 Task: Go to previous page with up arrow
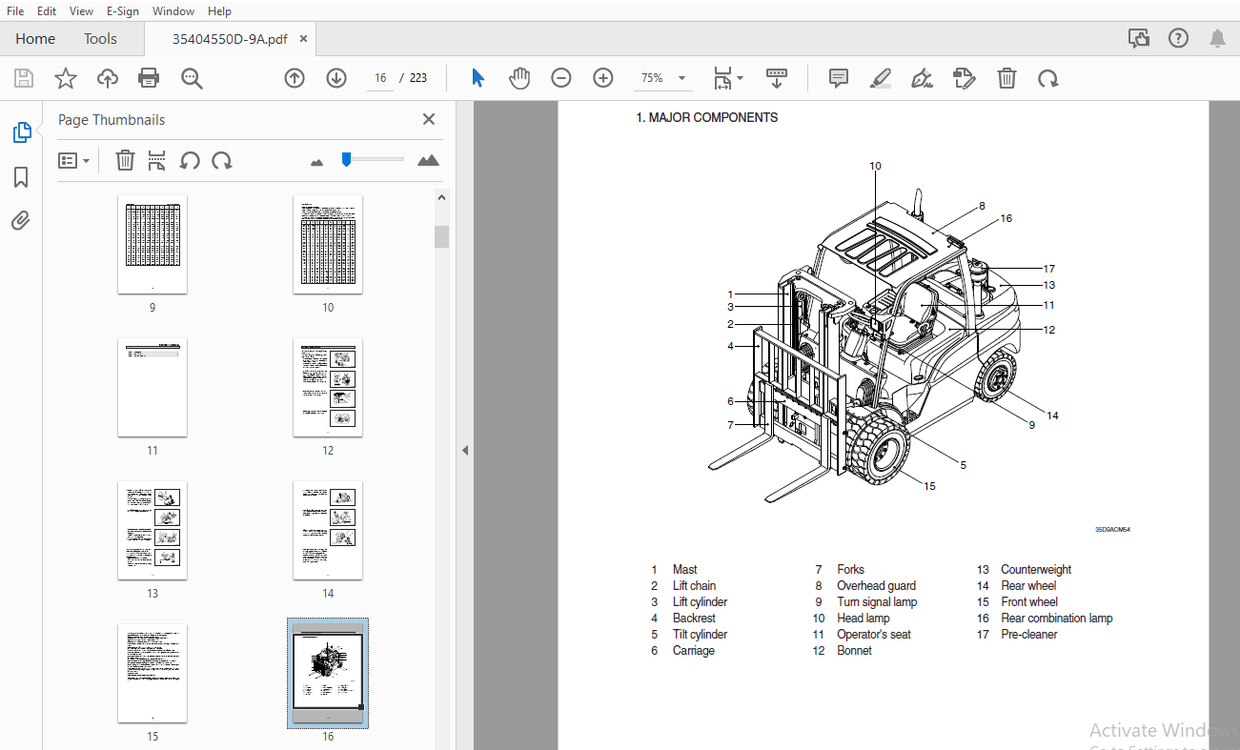coord(294,77)
